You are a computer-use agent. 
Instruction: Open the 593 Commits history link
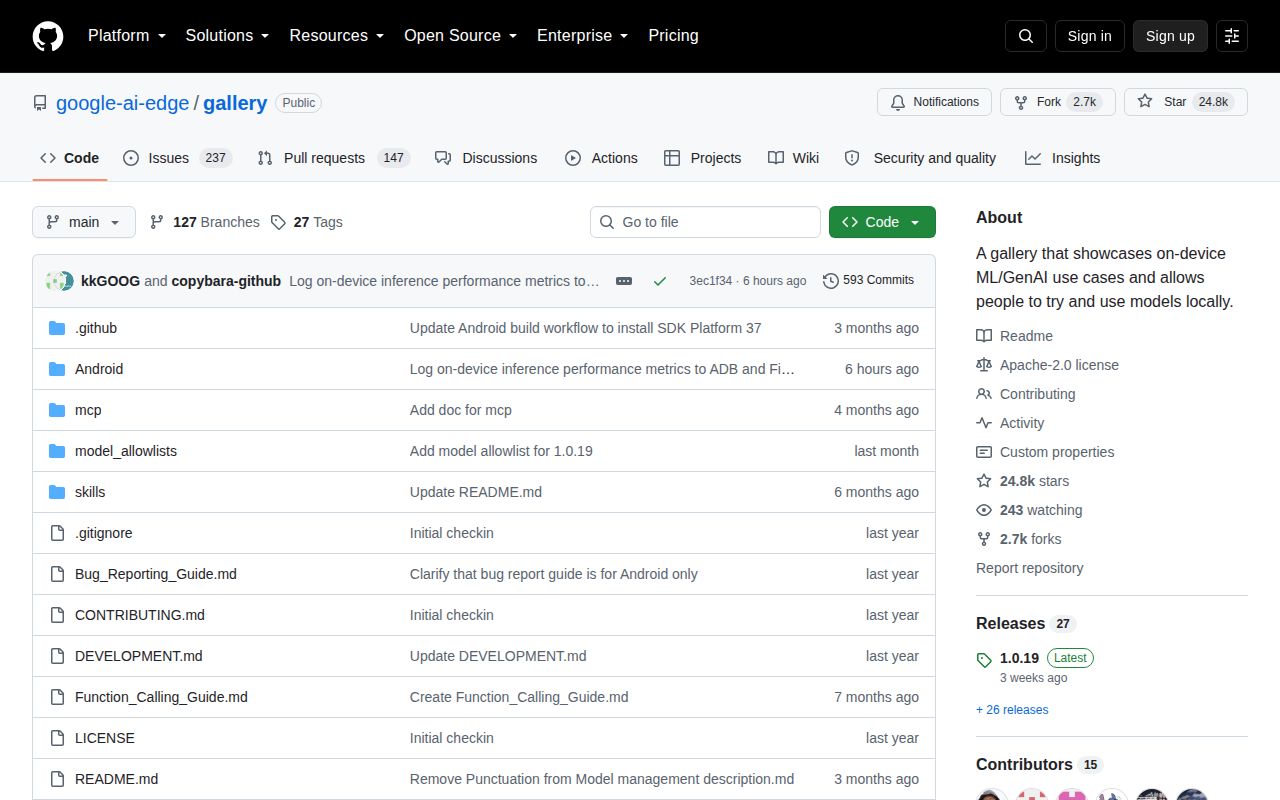868,280
